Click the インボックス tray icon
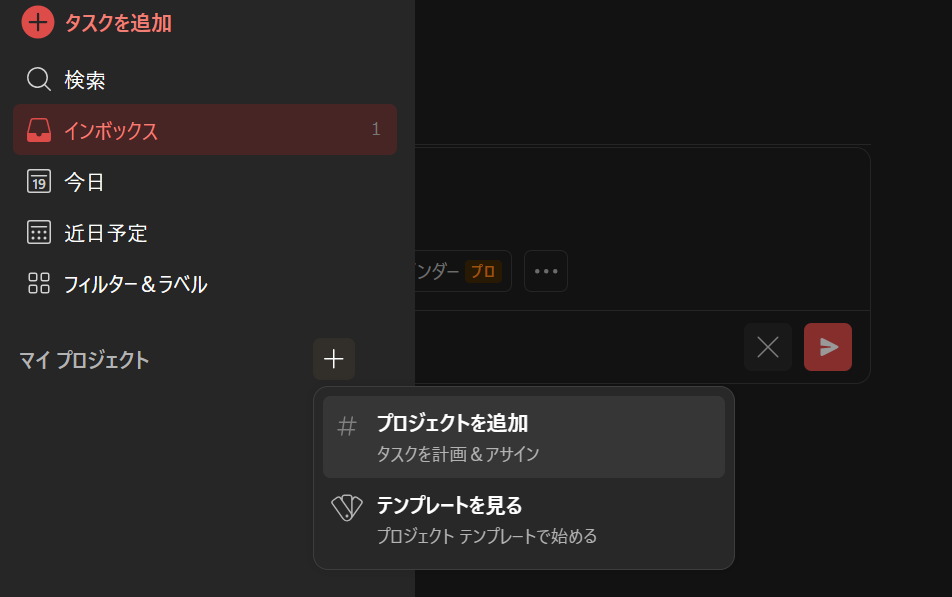Viewport: 952px width, 597px height. [x=39, y=130]
